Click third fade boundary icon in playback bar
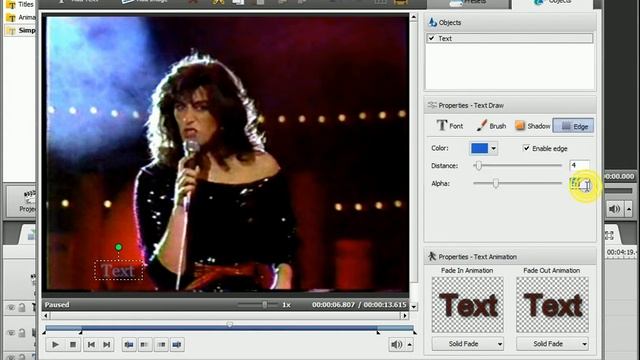Image resolution: width=640 pixels, height=360 pixels. coord(161,344)
